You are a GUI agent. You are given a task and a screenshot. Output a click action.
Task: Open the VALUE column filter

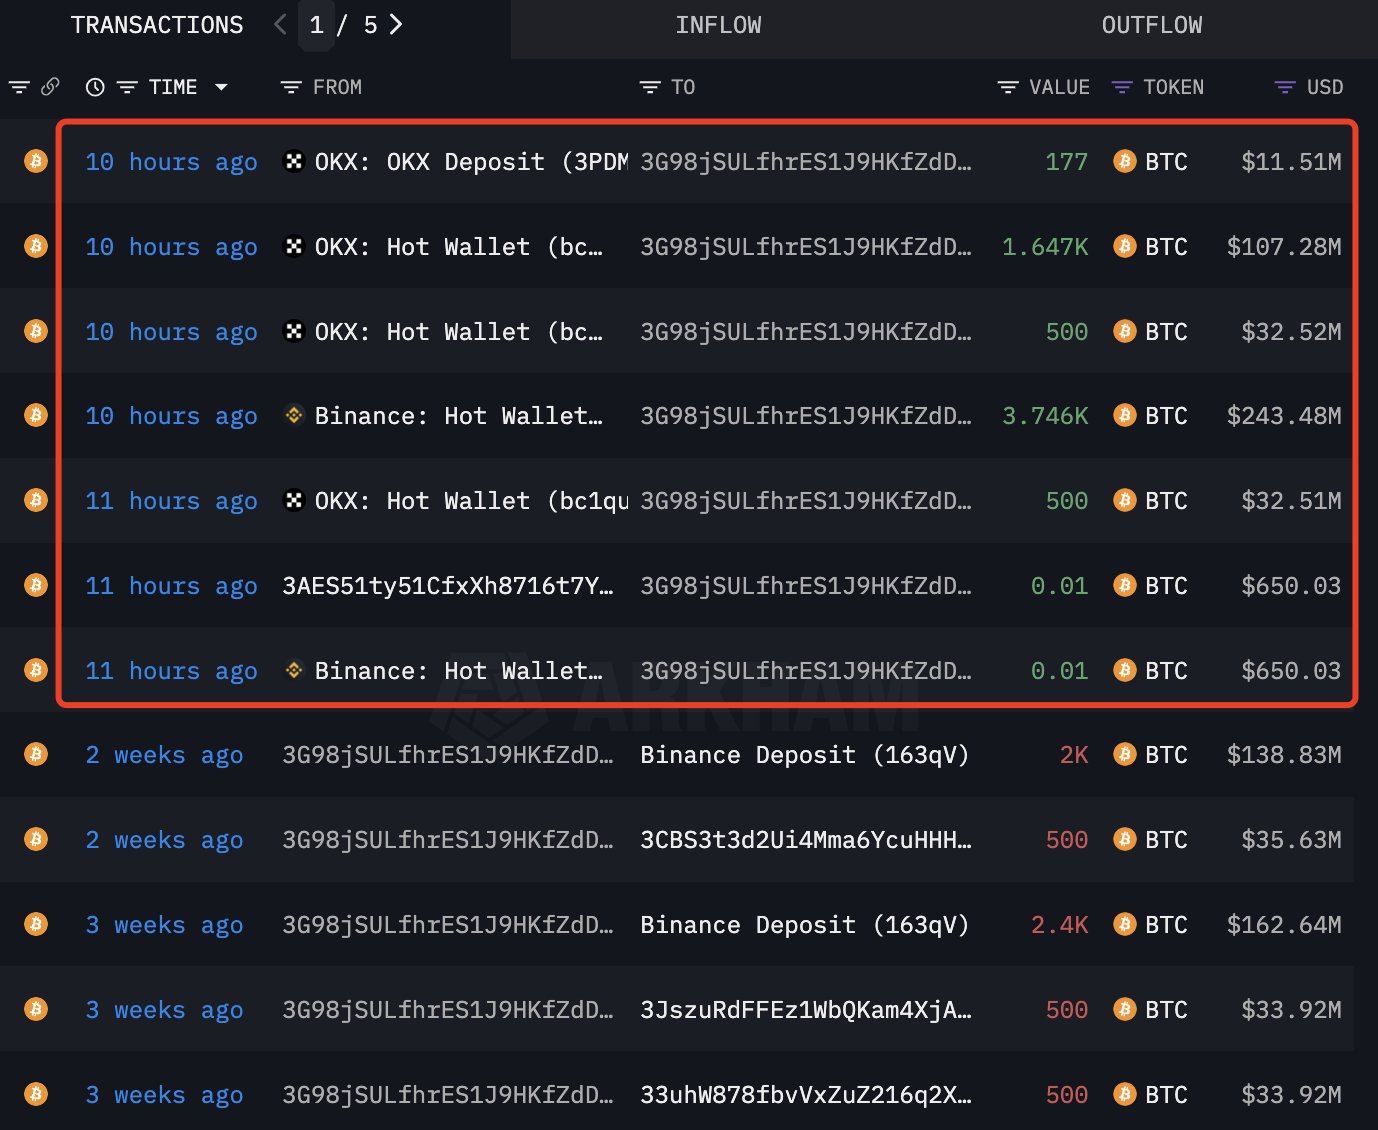(x=1008, y=88)
